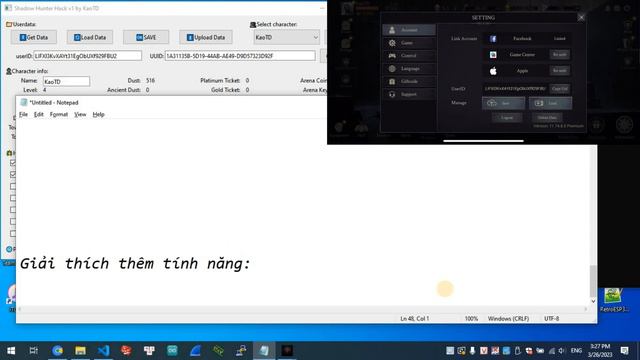Screen dimensions: 640x360
Task: Open Task View from taskbar
Action: click(33, 351)
